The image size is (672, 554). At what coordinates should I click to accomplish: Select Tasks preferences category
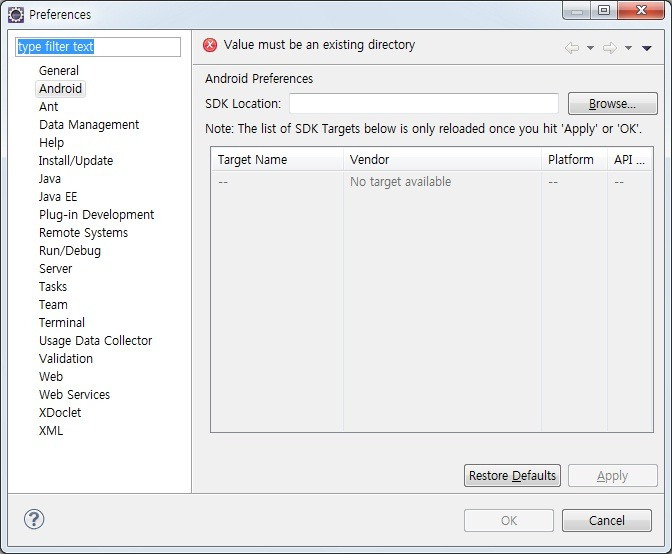pyautogui.click(x=53, y=287)
